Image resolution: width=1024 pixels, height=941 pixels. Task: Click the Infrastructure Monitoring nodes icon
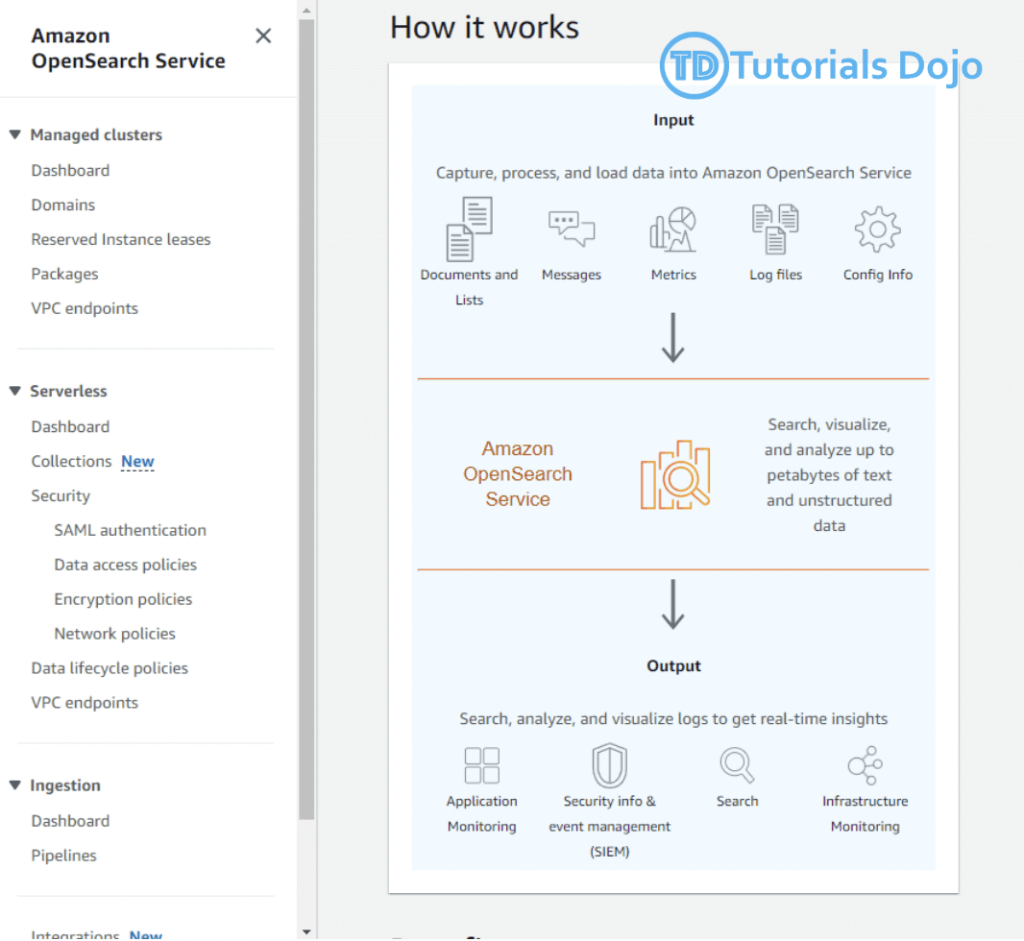[x=865, y=765]
